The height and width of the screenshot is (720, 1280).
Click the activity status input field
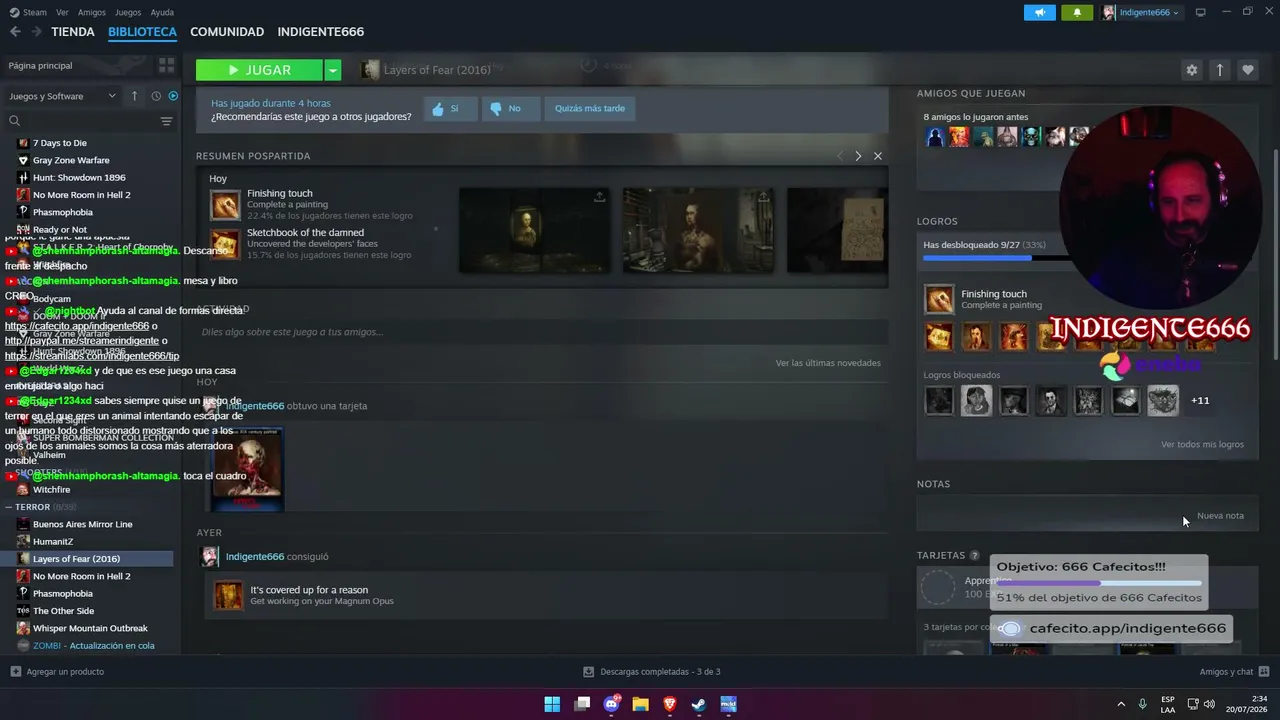[542, 332]
